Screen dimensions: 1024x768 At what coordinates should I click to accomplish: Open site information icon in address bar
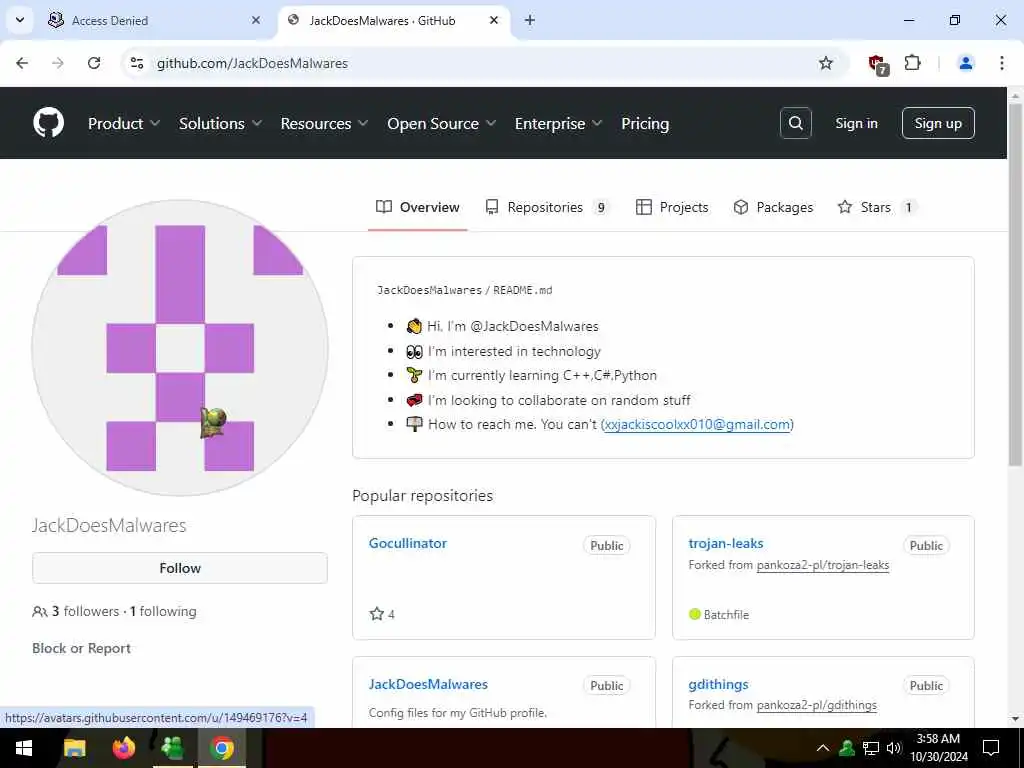click(136, 63)
